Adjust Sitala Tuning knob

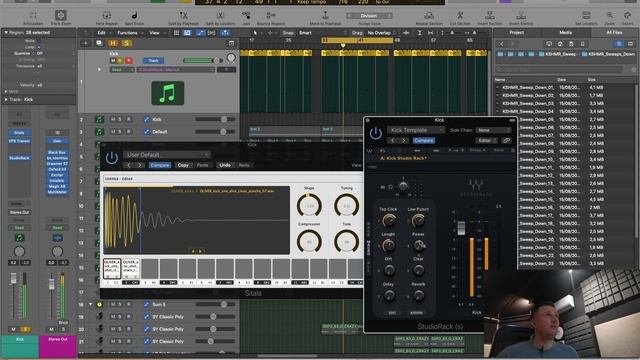pos(347,205)
